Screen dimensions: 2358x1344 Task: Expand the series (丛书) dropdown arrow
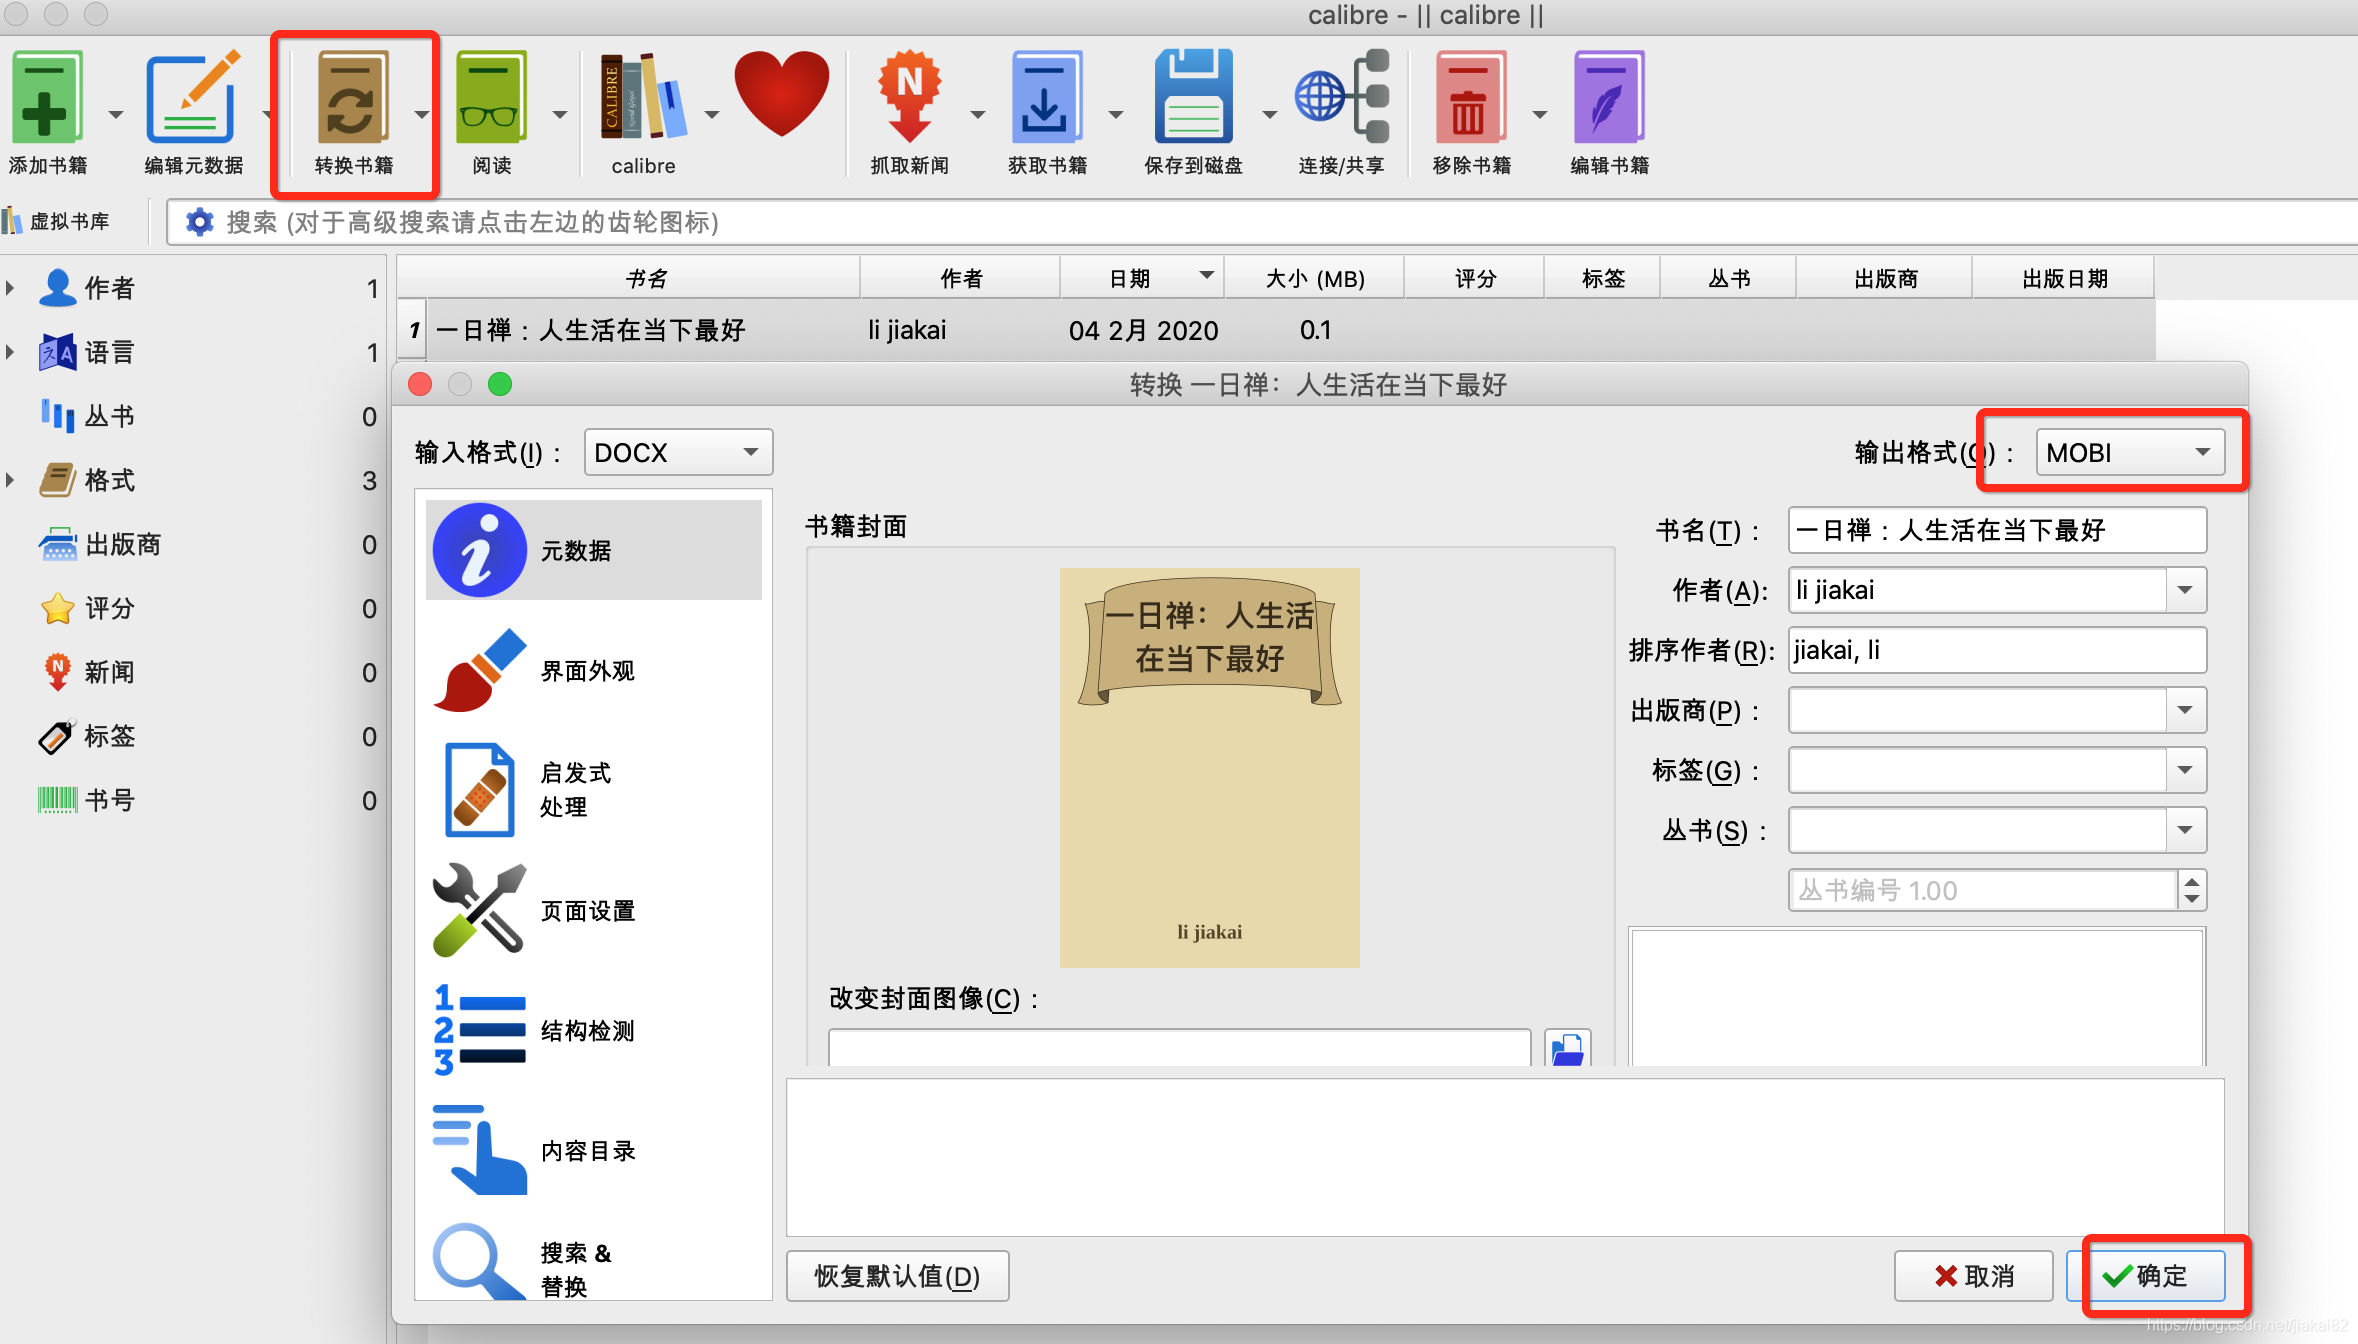coord(2186,830)
